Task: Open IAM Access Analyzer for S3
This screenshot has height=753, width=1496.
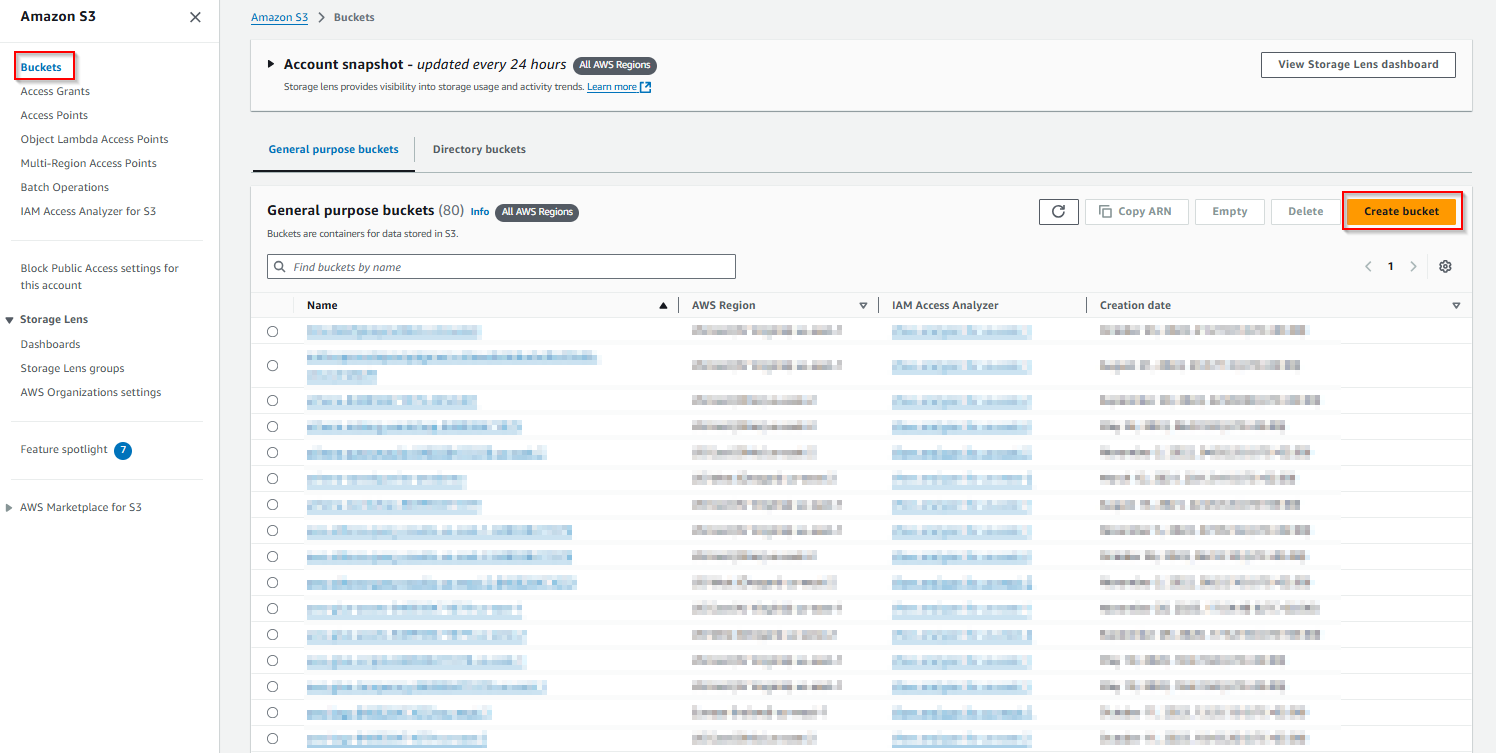Action: [x=88, y=211]
